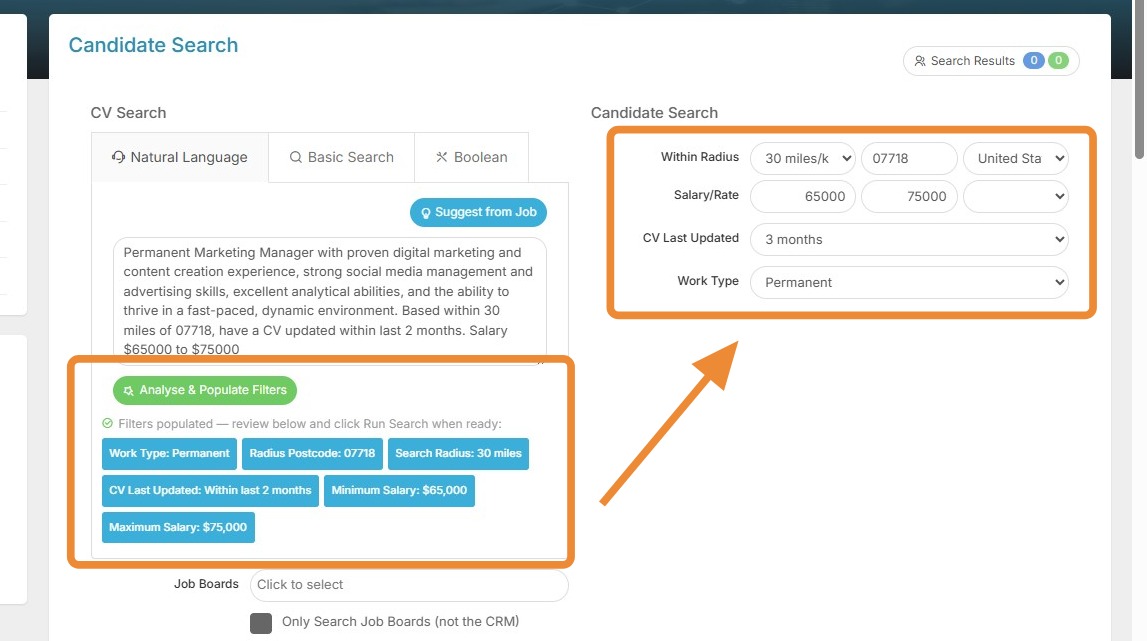The image size is (1147, 641).
Task: Click the Job Boards select field
Action: click(x=409, y=585)
